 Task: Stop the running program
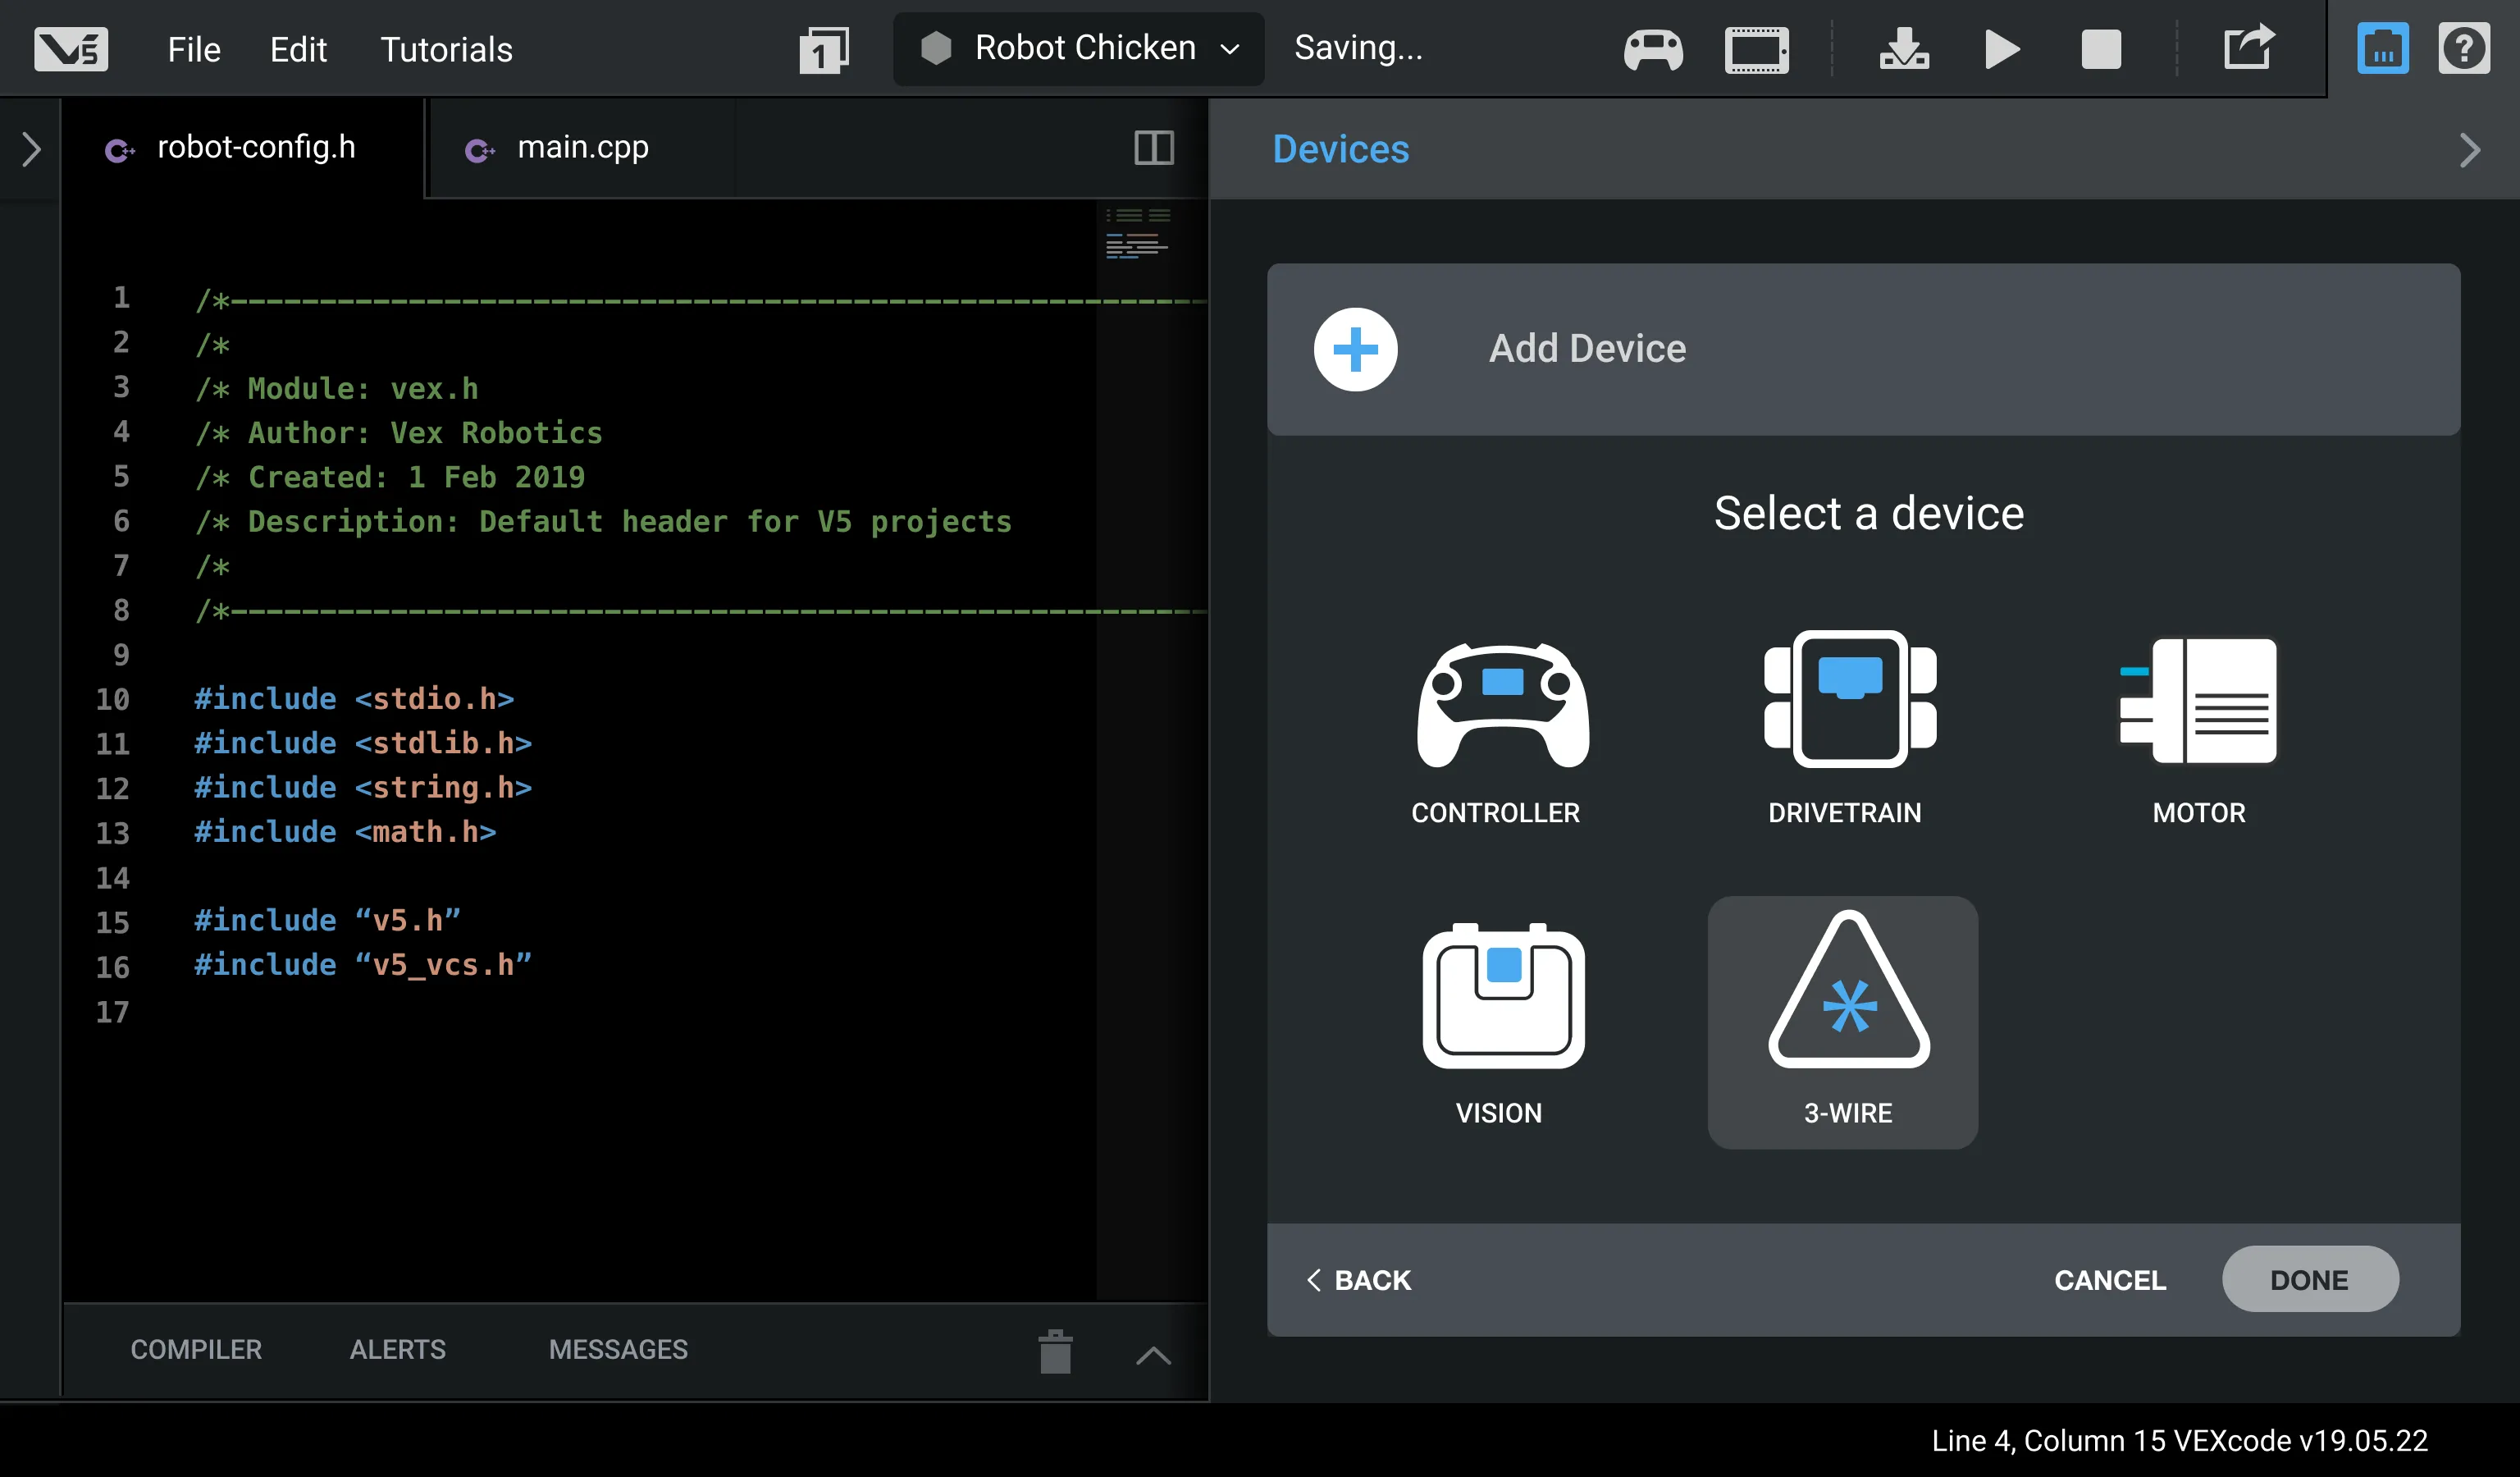point(2100,49)
